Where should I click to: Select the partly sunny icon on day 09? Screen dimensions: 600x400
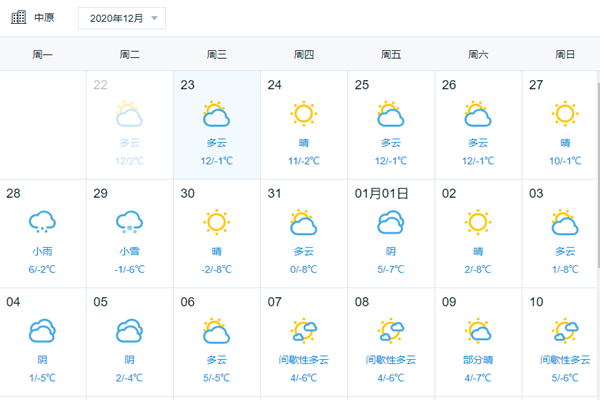478,330
